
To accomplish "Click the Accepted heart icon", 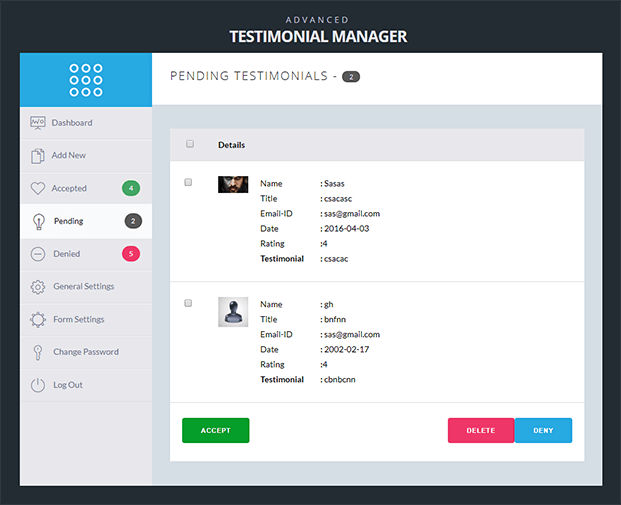I will (x=38, y=188).
